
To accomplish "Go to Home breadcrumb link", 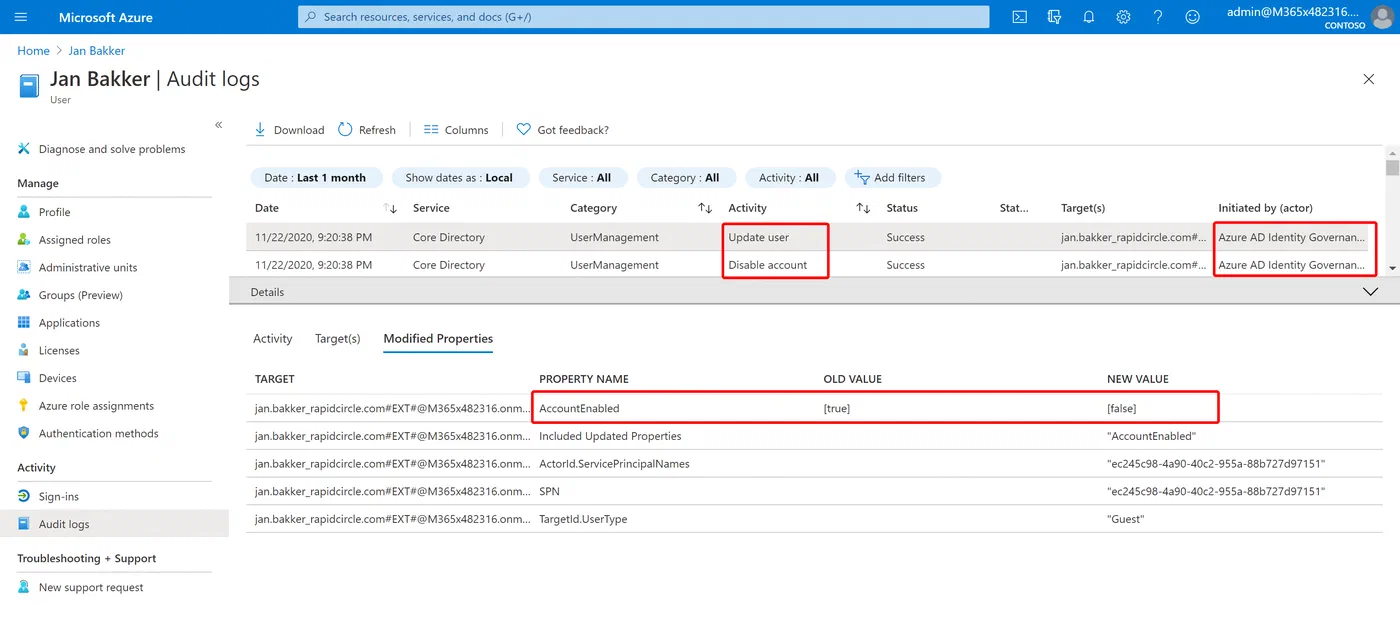I will (33, 51).
